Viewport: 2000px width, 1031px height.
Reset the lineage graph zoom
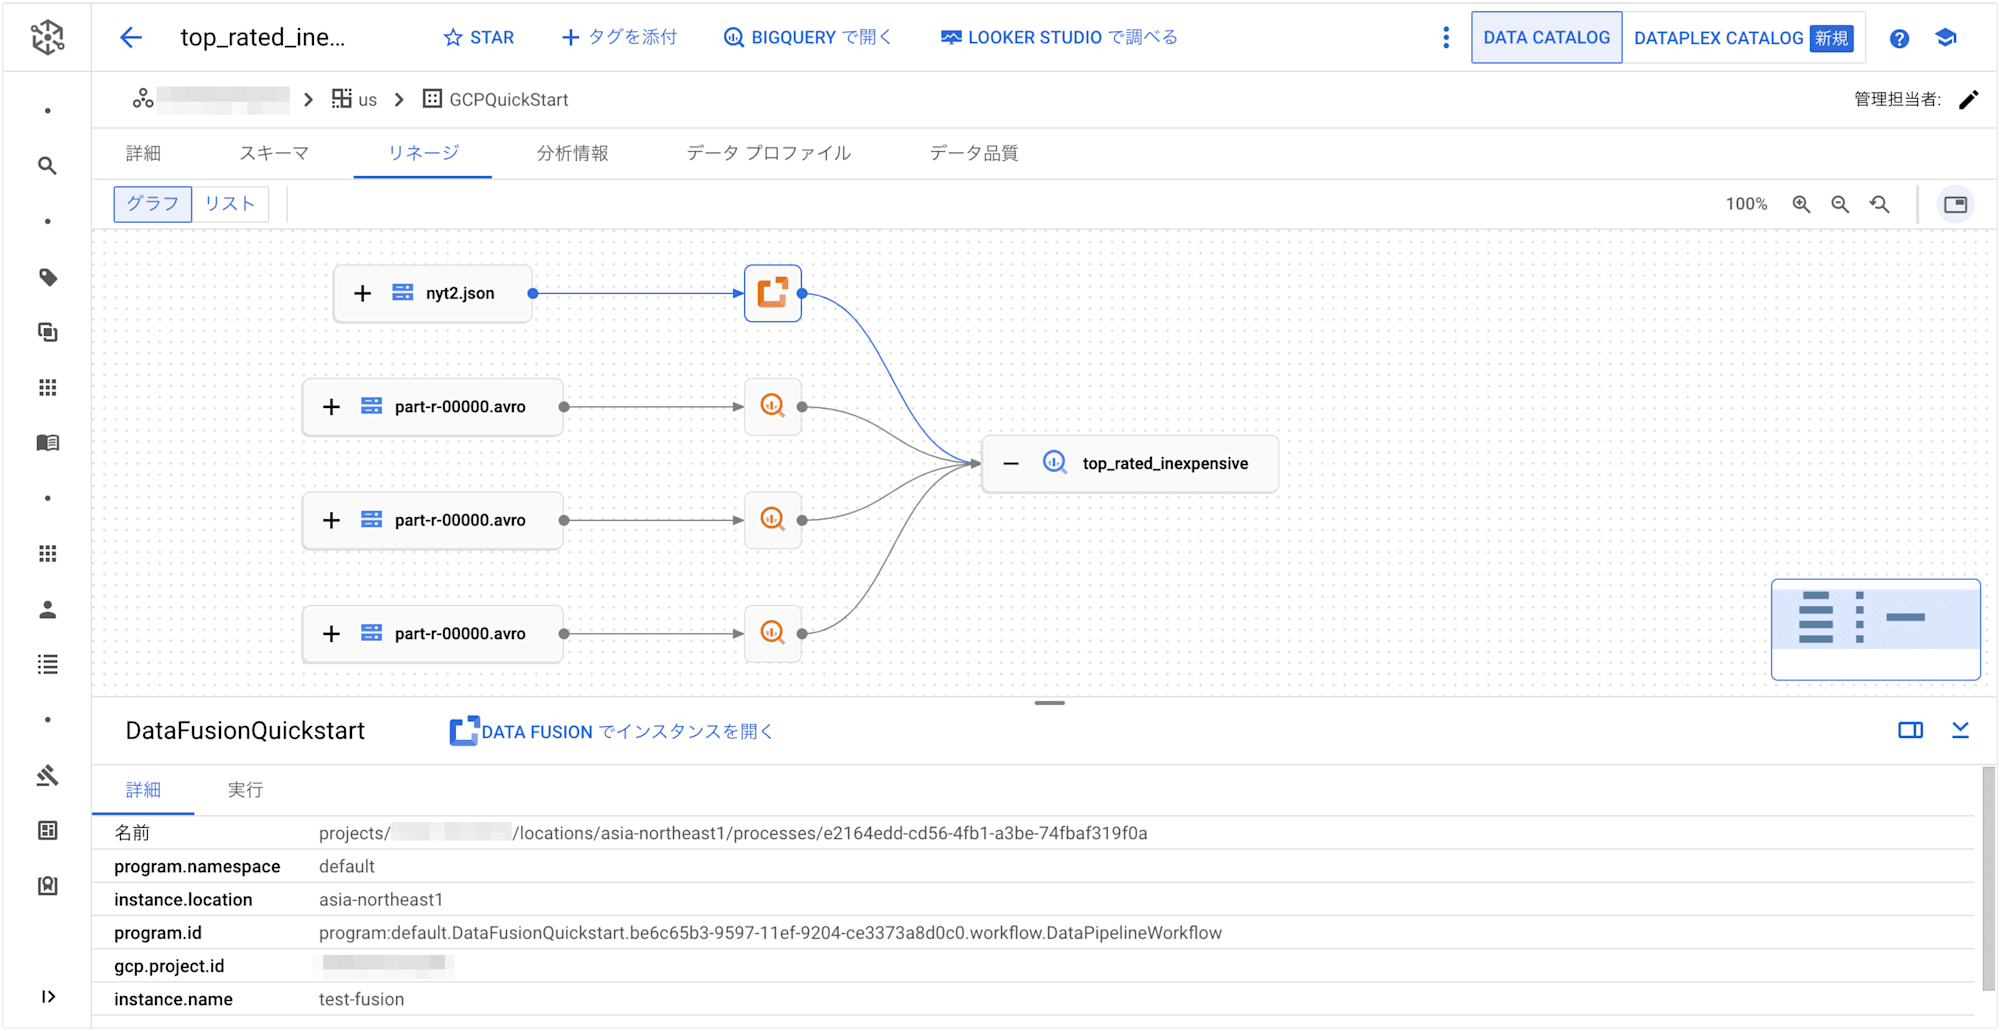point(1880,204)
